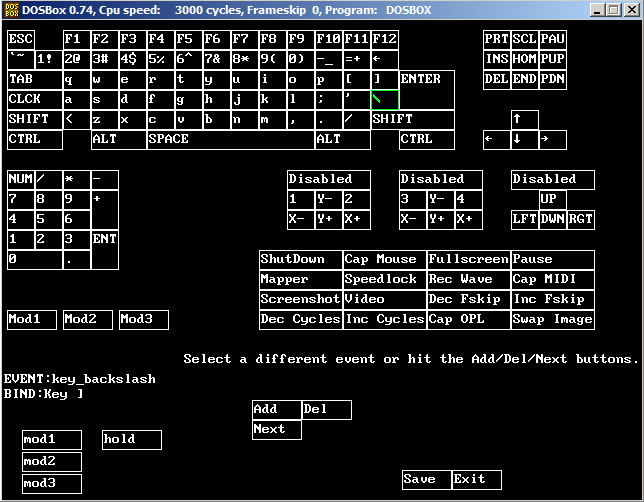Select the Mapper handler
The width and height of the screenshot is (644, 502).
click(x=301, y=280)
